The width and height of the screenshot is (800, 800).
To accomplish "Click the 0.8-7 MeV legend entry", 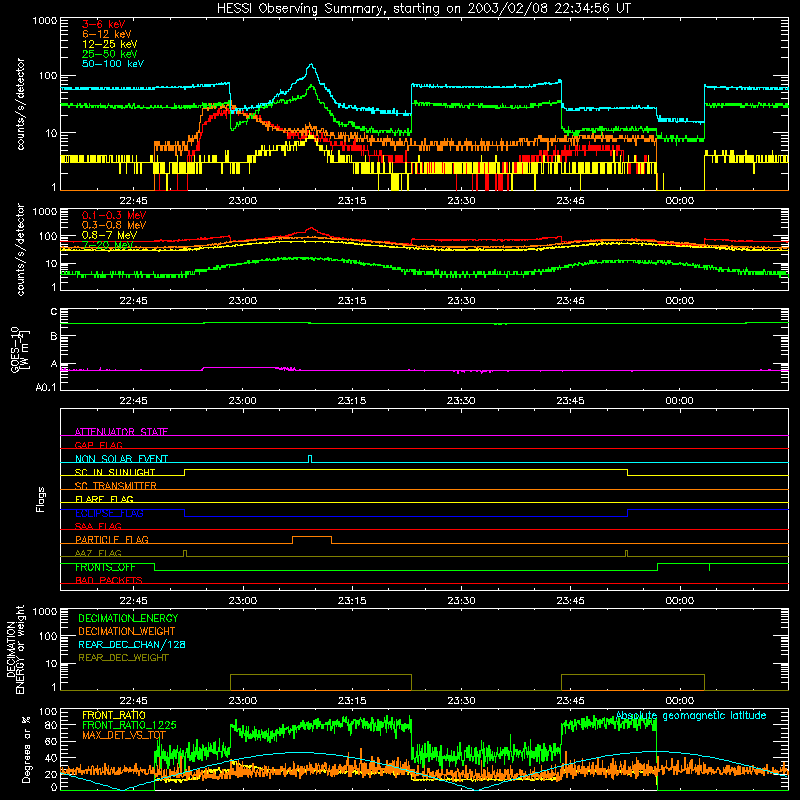I will [109, 235].
